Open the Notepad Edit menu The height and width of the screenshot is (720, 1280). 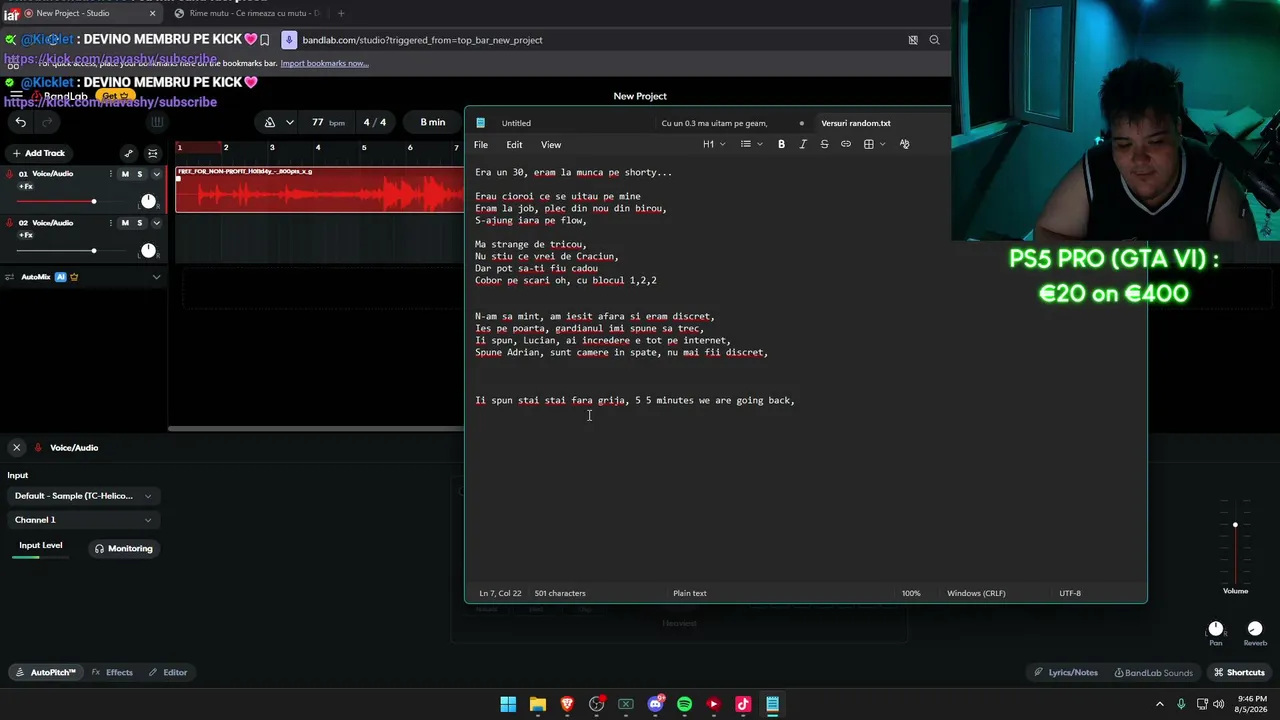[514, 145]
